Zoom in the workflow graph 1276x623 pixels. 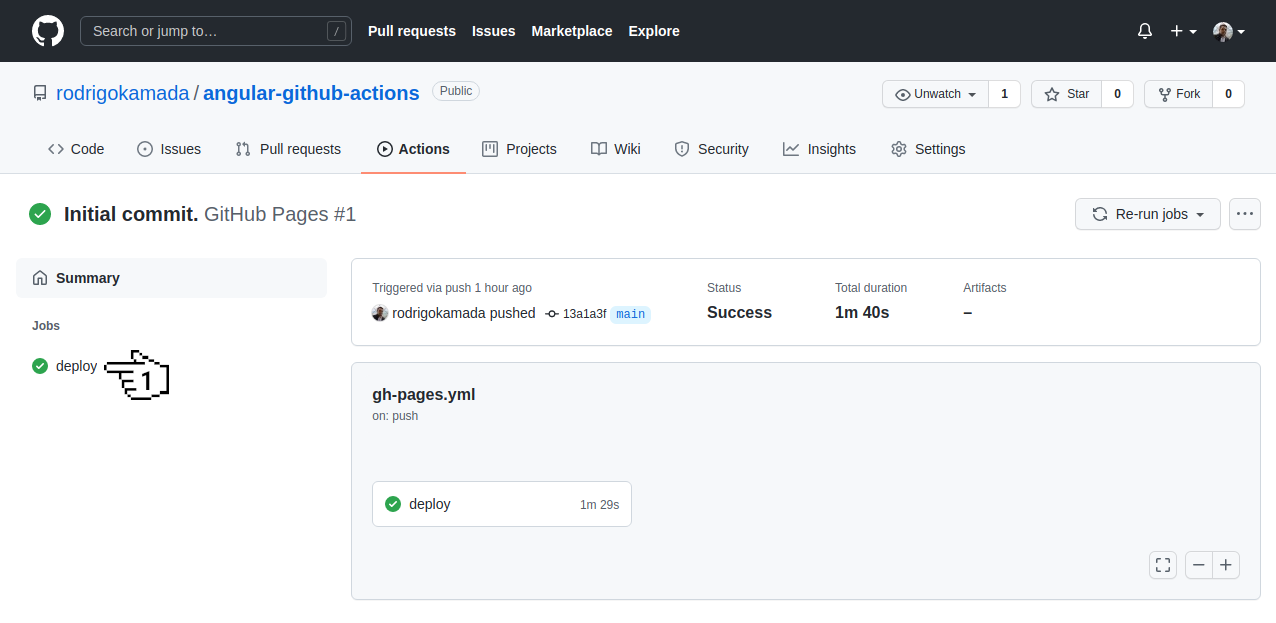click(1226, 565)
